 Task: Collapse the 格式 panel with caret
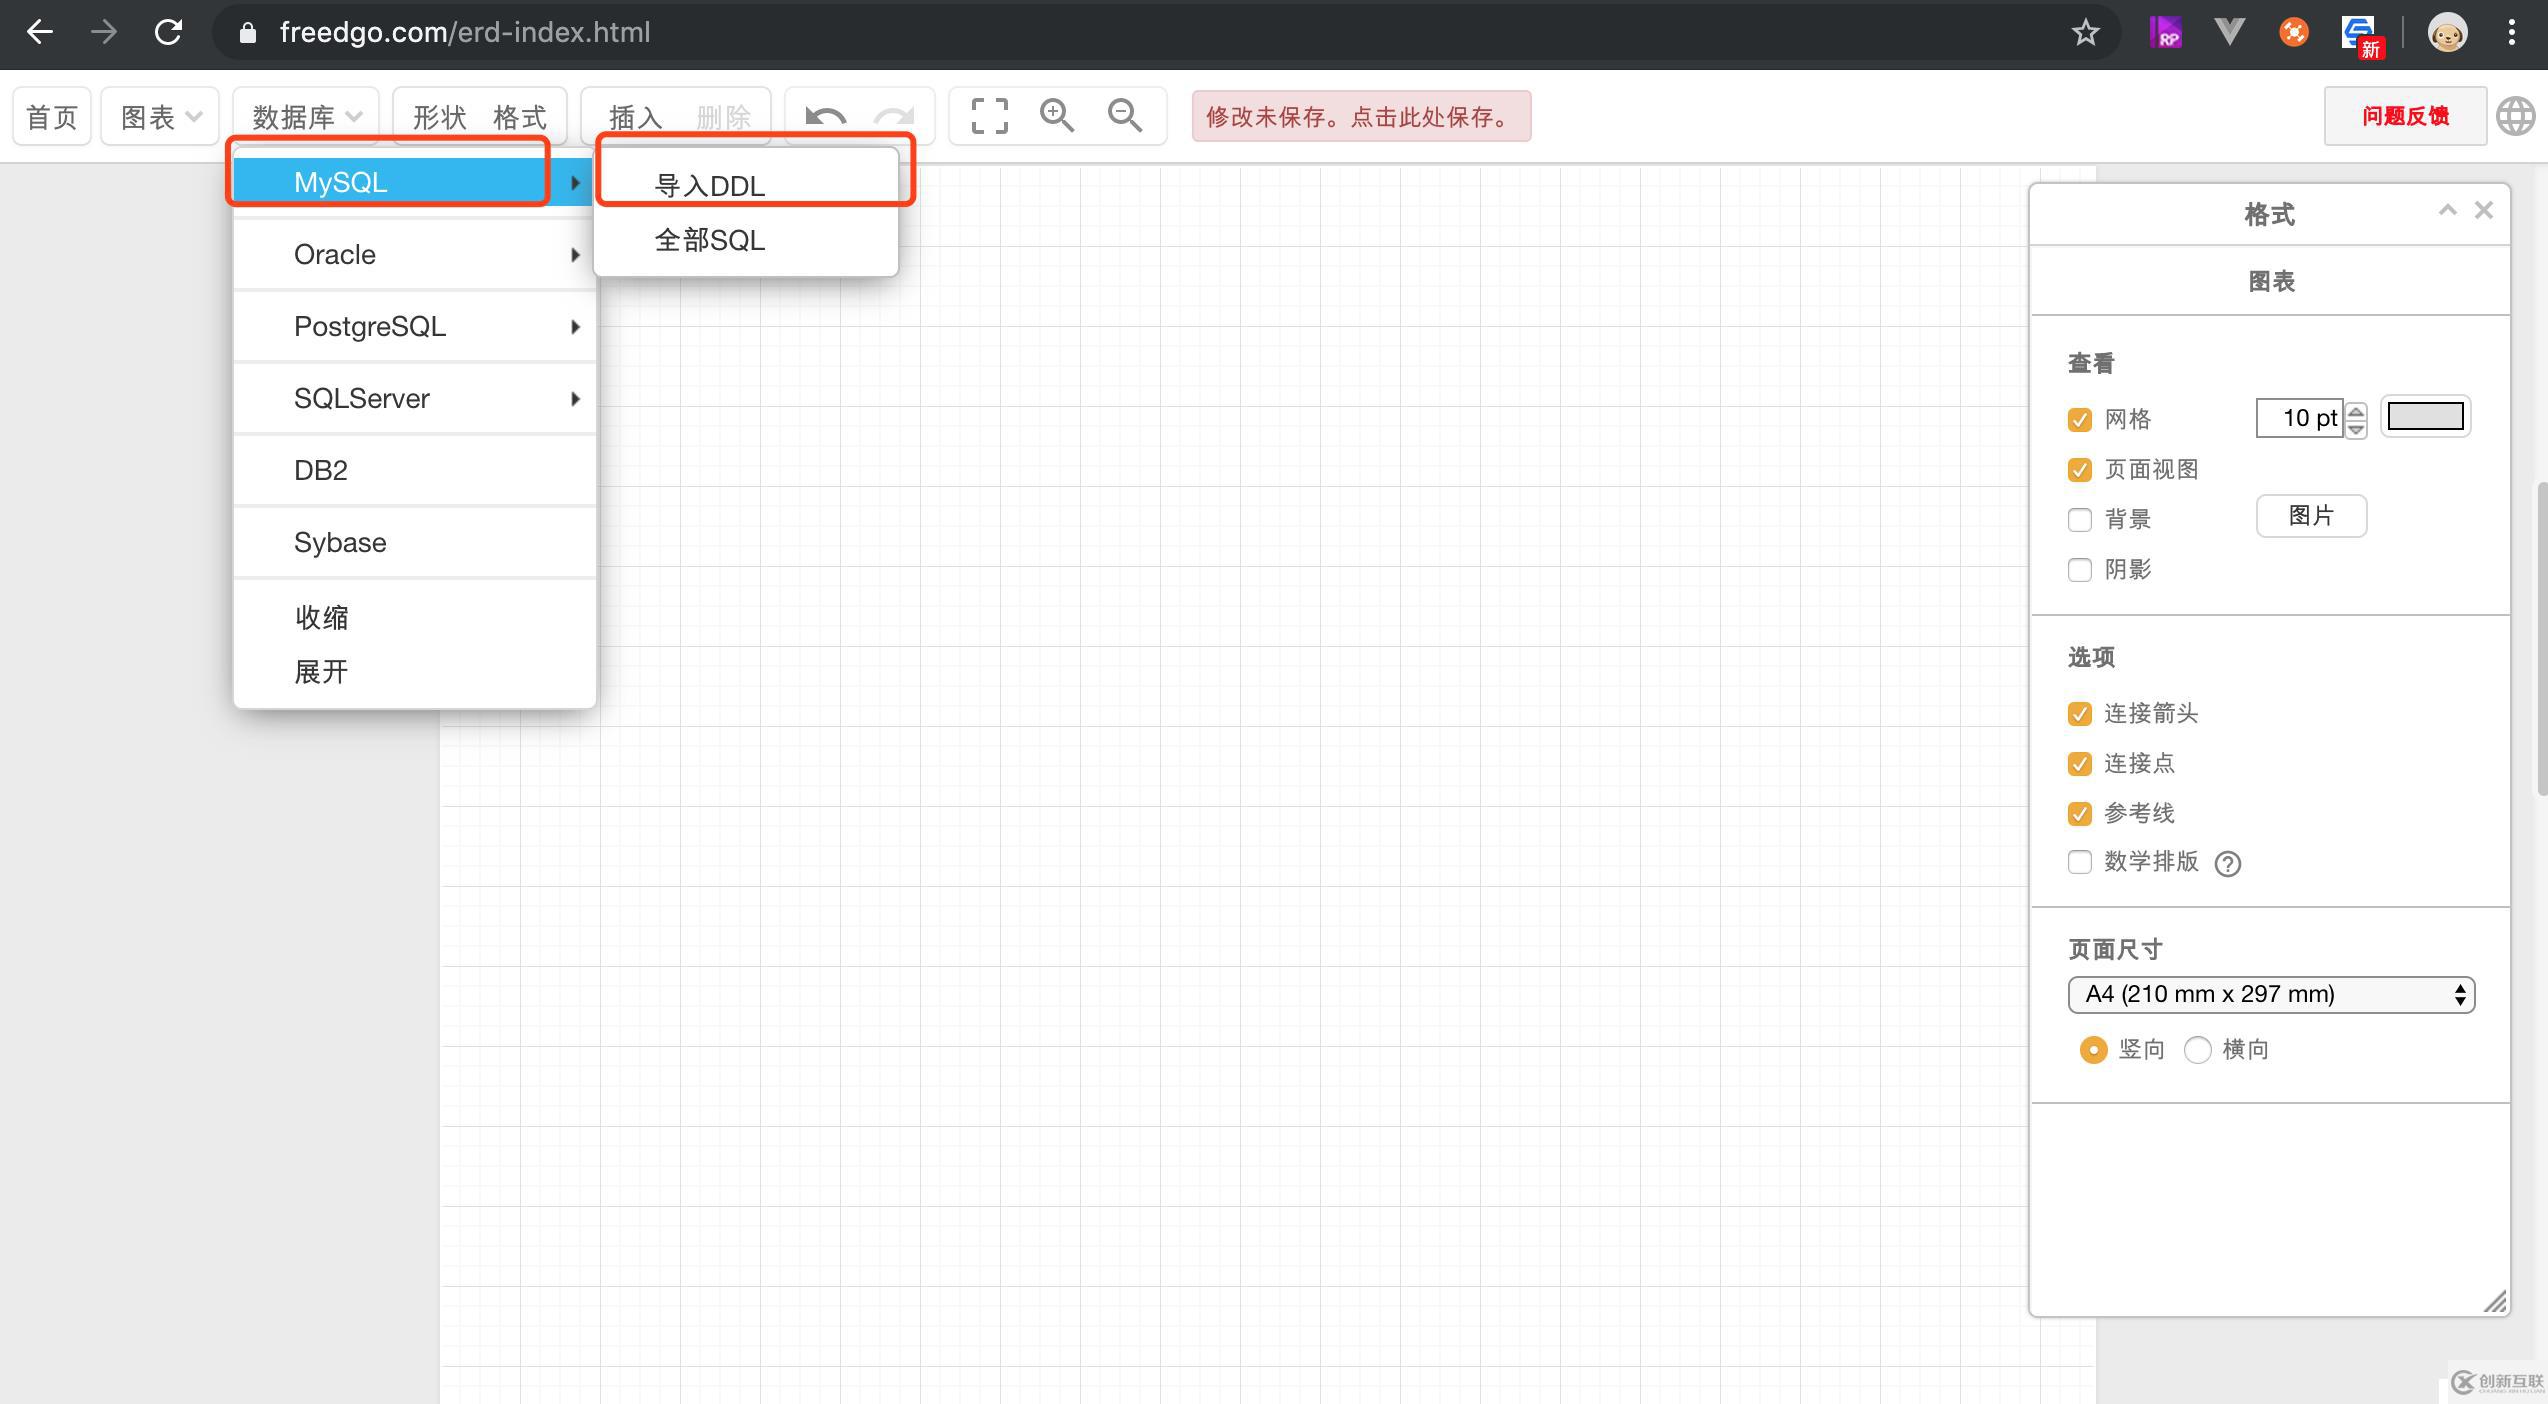2447,210
